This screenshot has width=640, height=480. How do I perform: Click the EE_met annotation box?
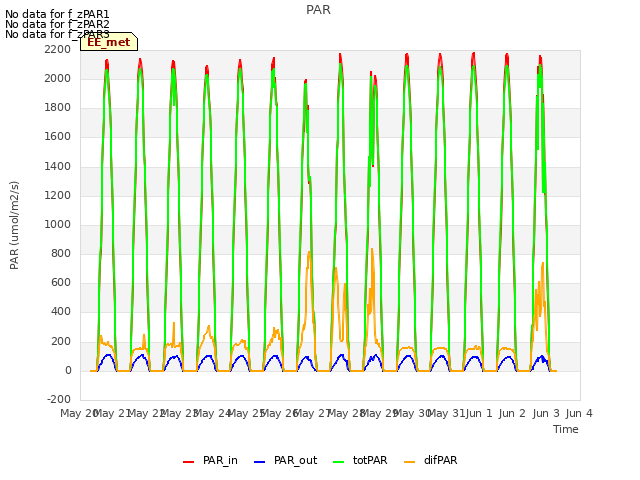coord(109,42)
